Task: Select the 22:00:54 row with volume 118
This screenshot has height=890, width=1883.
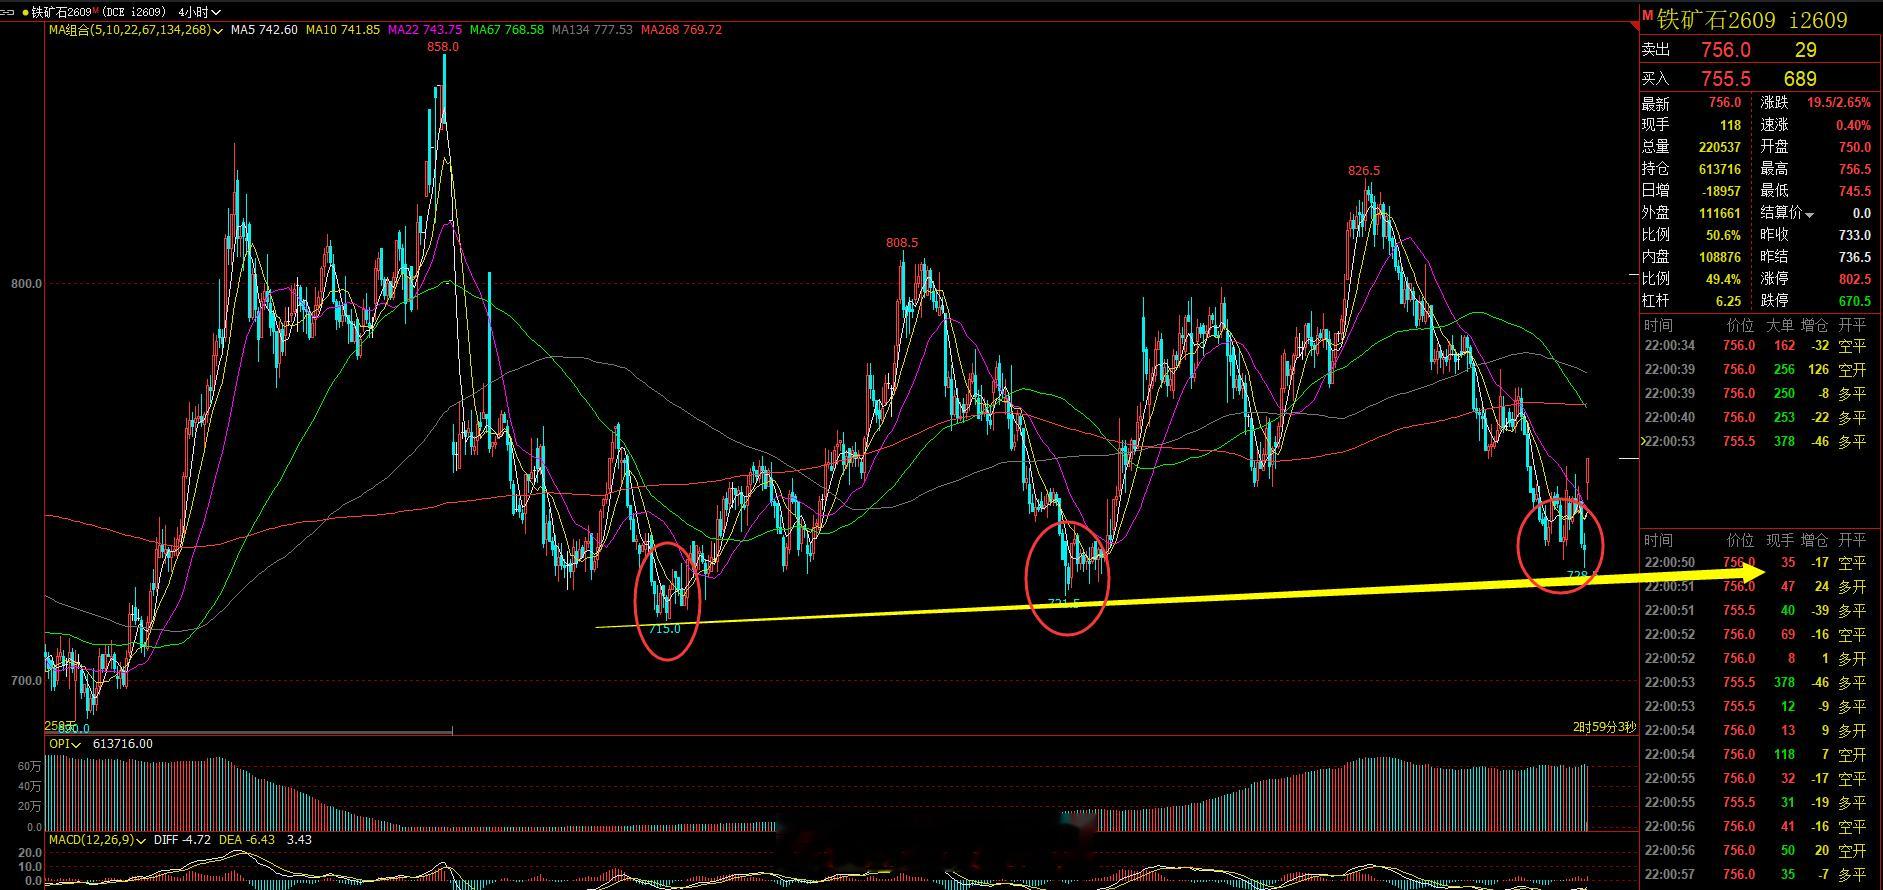Action: click(x=1759, y=755)
